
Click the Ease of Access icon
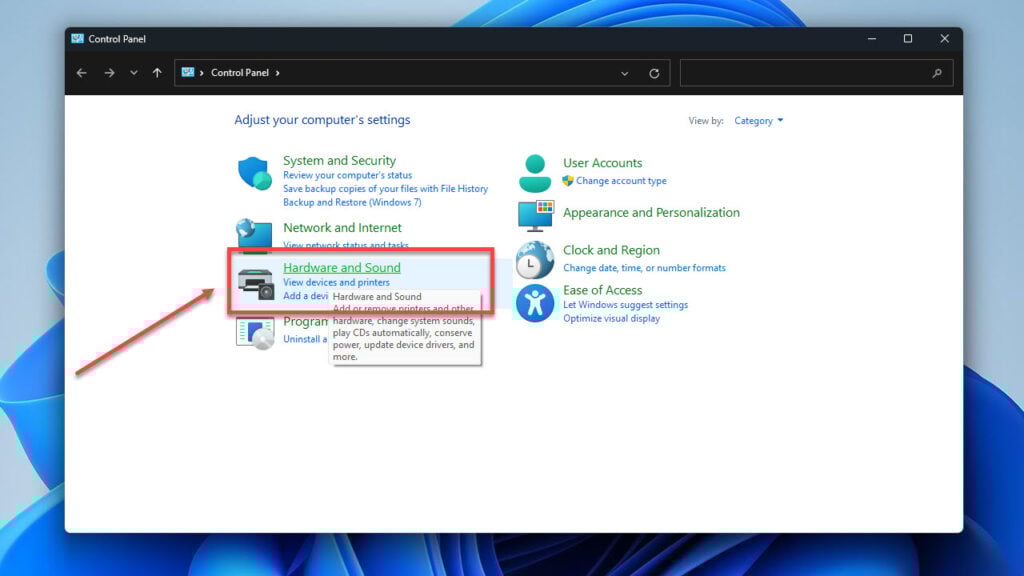pos(534,303)
